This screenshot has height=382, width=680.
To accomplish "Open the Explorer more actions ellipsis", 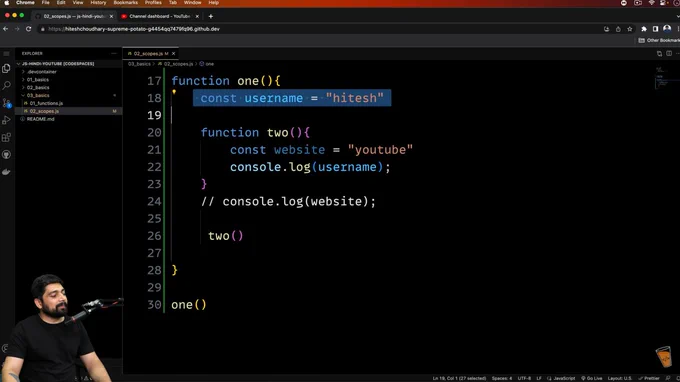I will (x=114, y=53).
